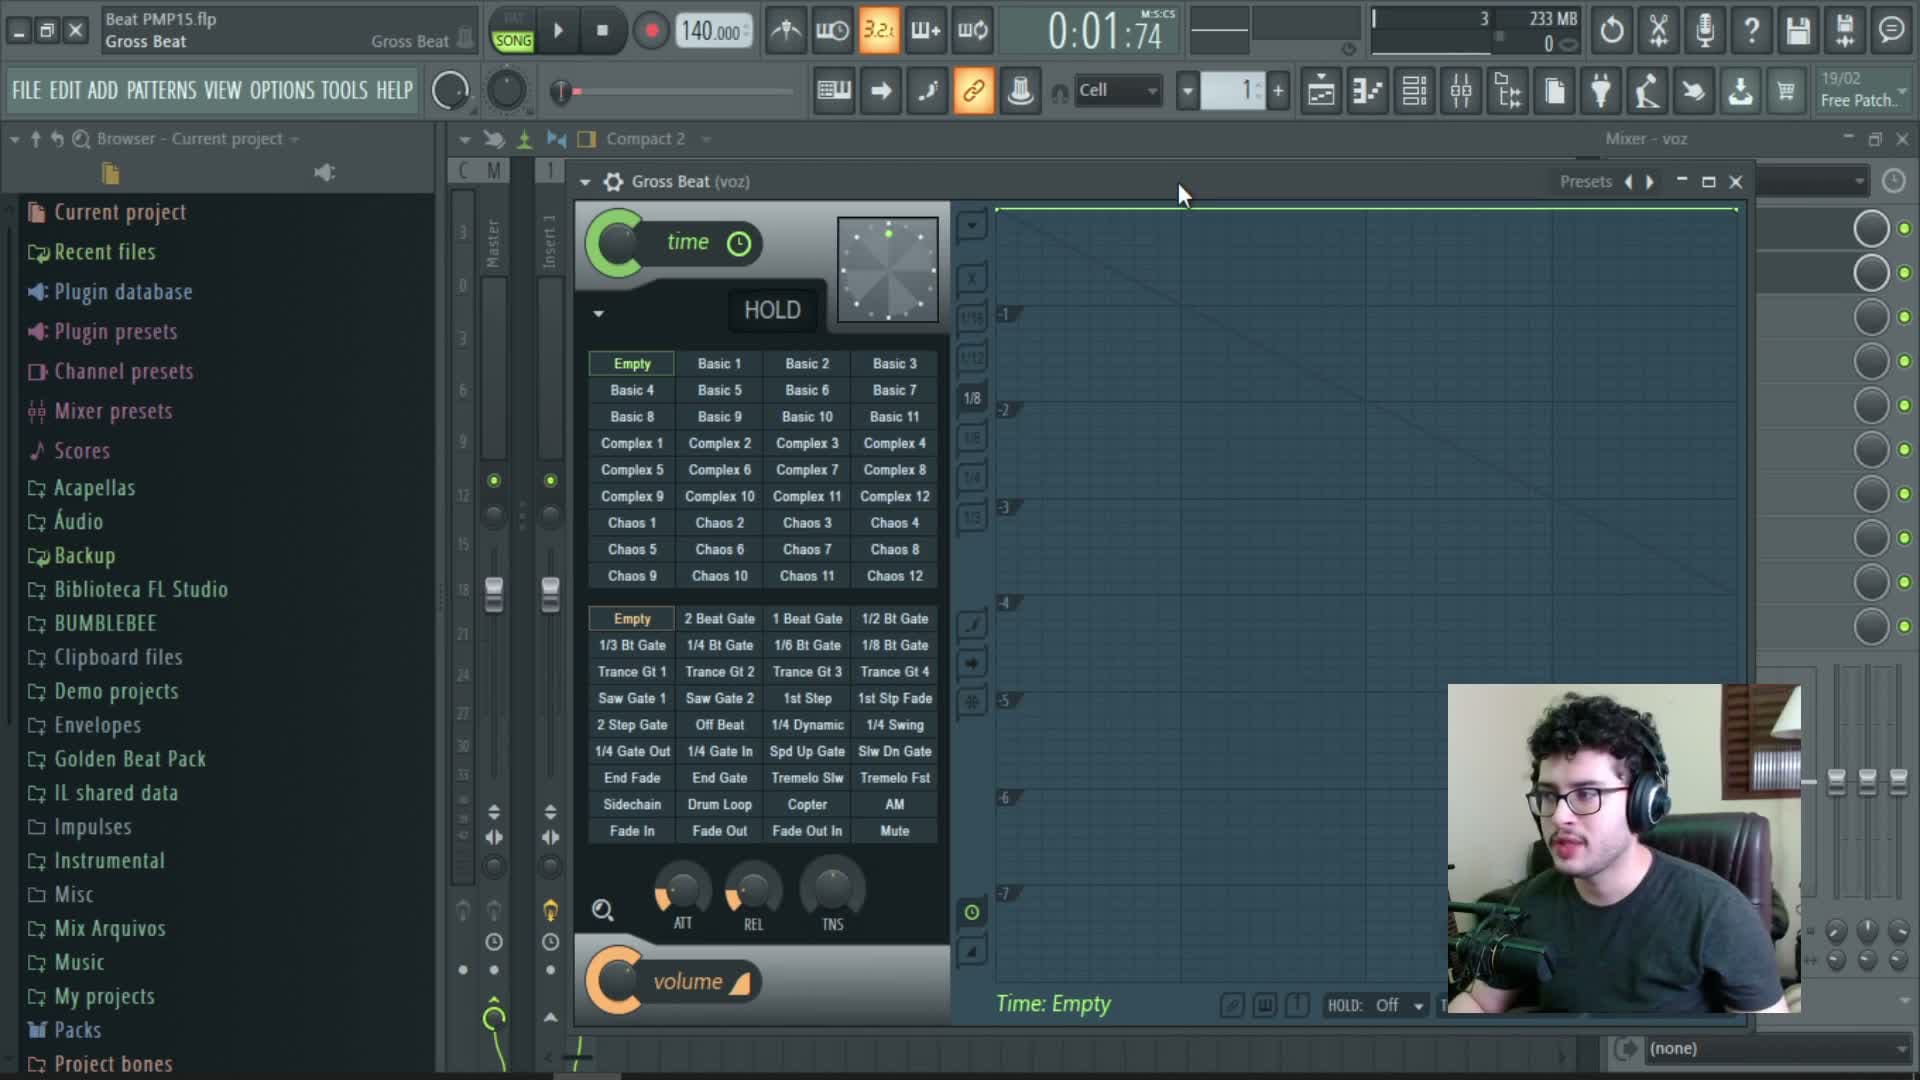Click the help question mark icon
The height and width of the screenshot is (1080, 1920).
(1752, 31)
